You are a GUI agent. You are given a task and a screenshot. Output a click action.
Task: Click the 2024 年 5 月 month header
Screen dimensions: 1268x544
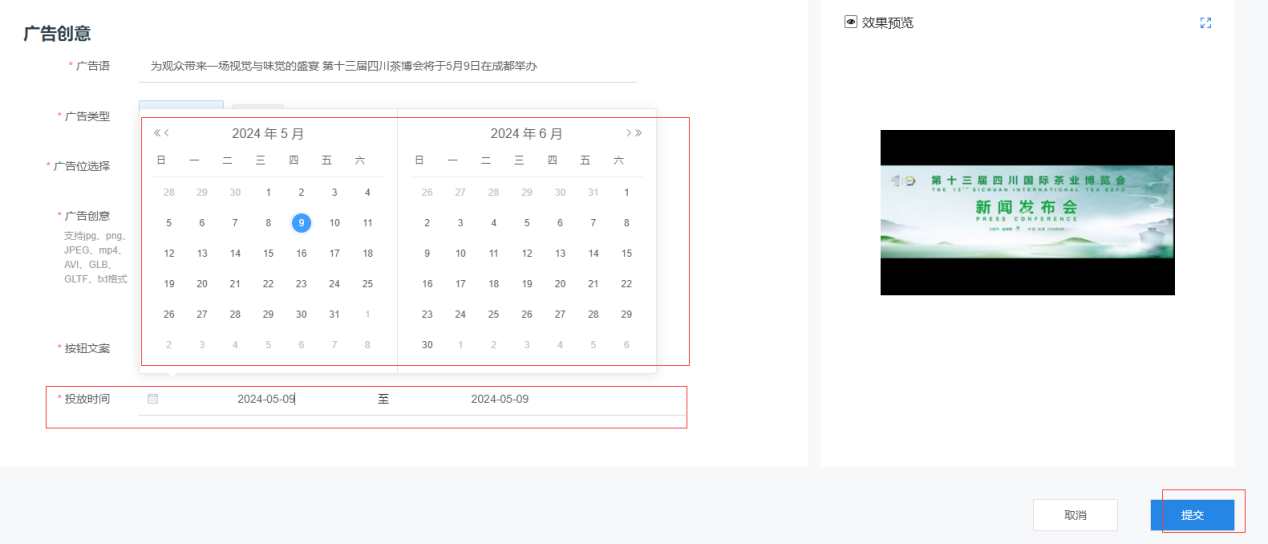(268, 134)
